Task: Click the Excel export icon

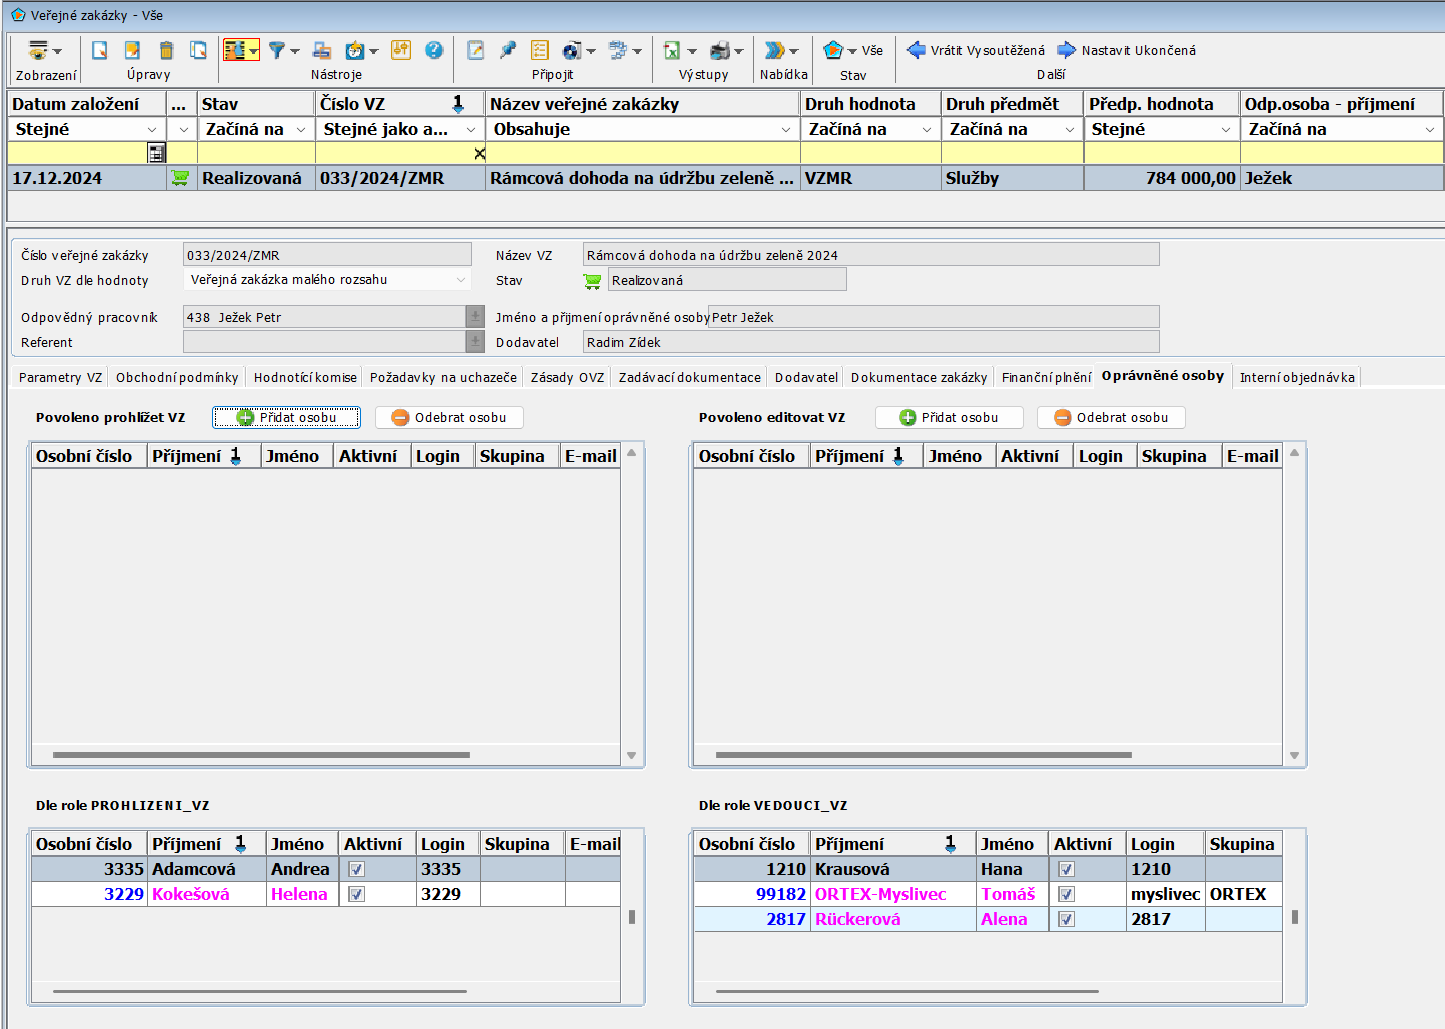Action: click(672, 50)
